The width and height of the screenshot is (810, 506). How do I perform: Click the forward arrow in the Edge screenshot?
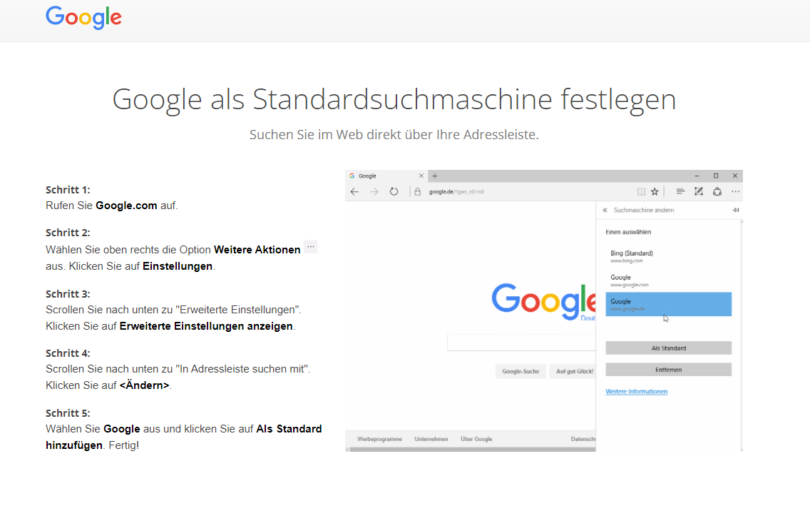tap(374, 192)
